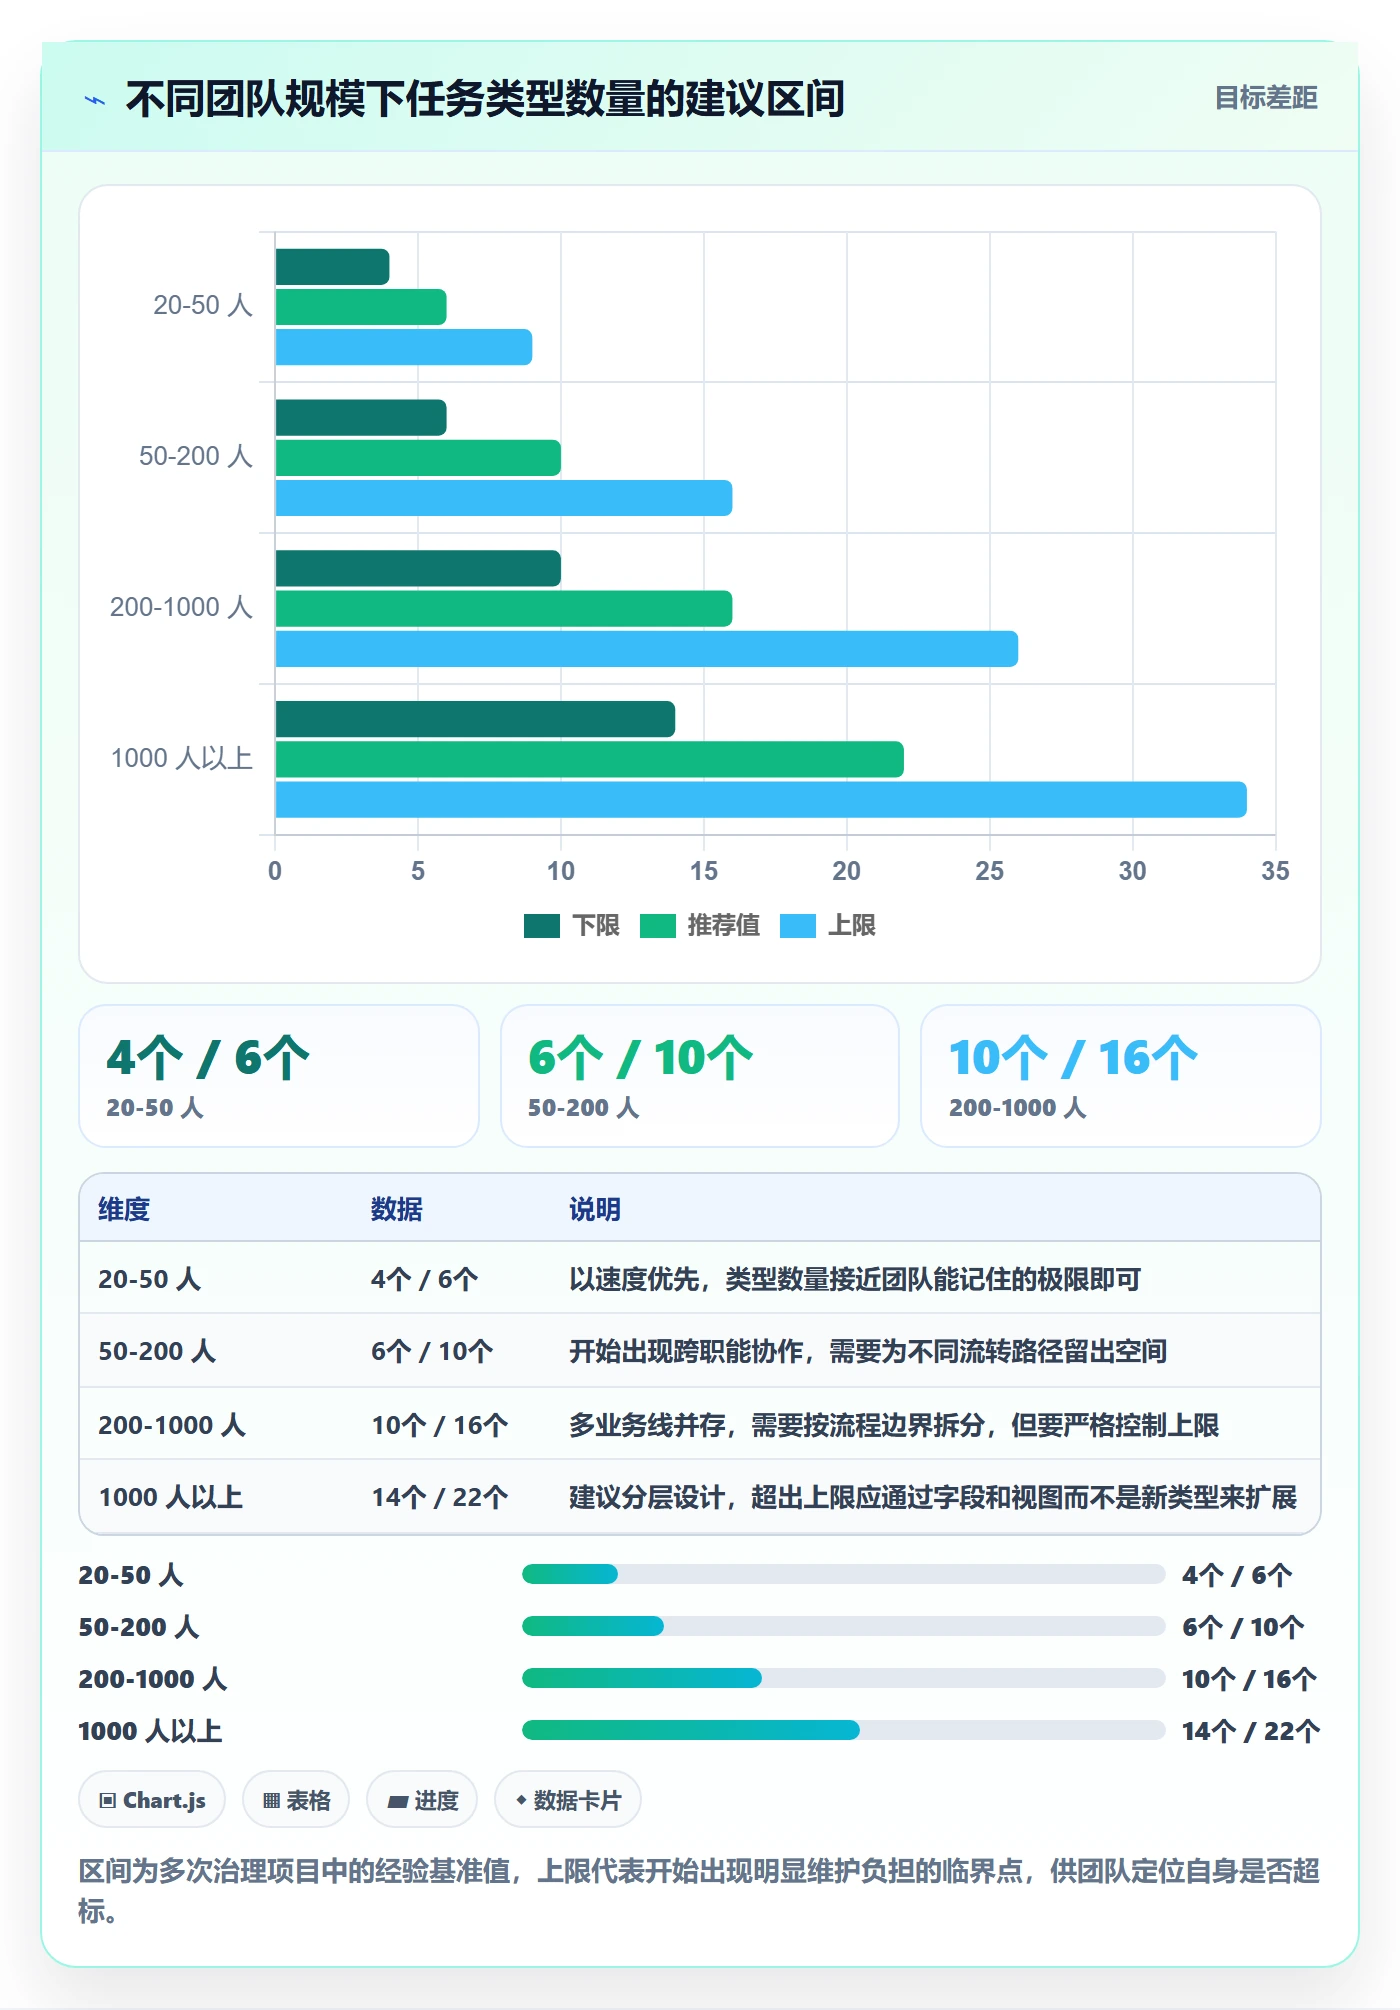Click description 以速度优先，类型数量接近团队能记住的极限即可
Screen dimensions: 1400x2010
pos(855,1279)
